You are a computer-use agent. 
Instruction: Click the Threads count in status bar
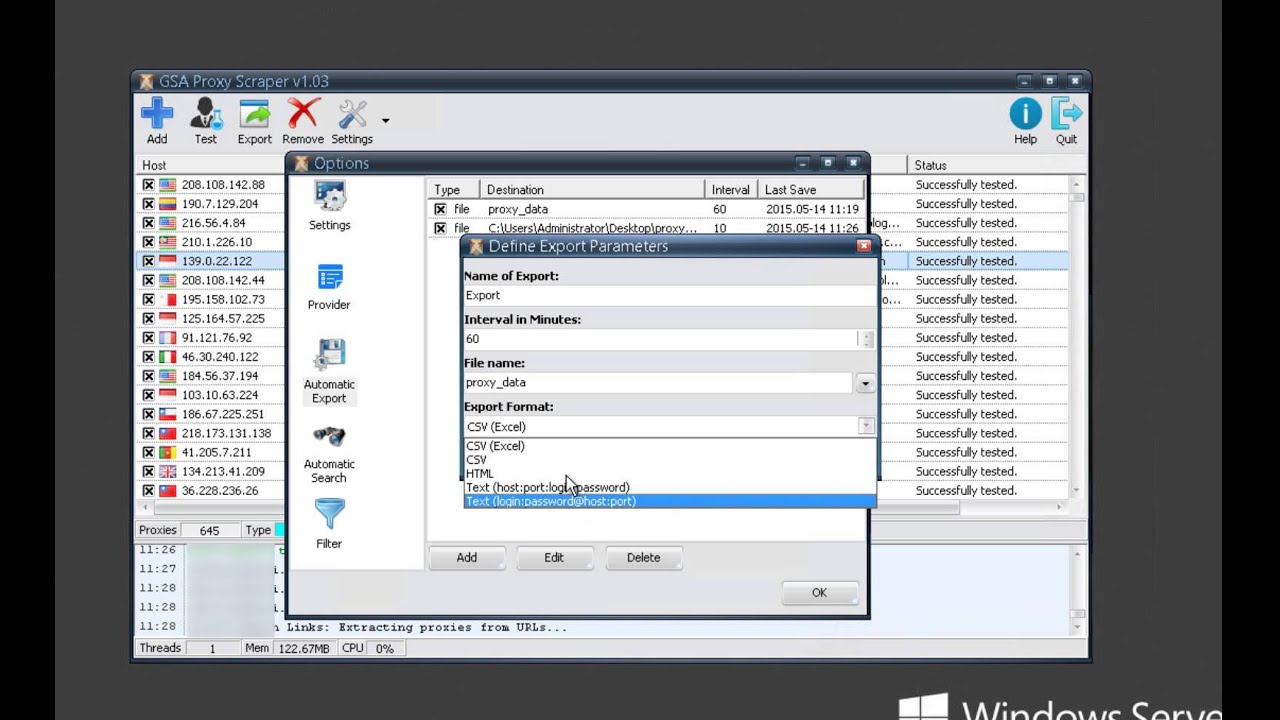click(212, 649)
